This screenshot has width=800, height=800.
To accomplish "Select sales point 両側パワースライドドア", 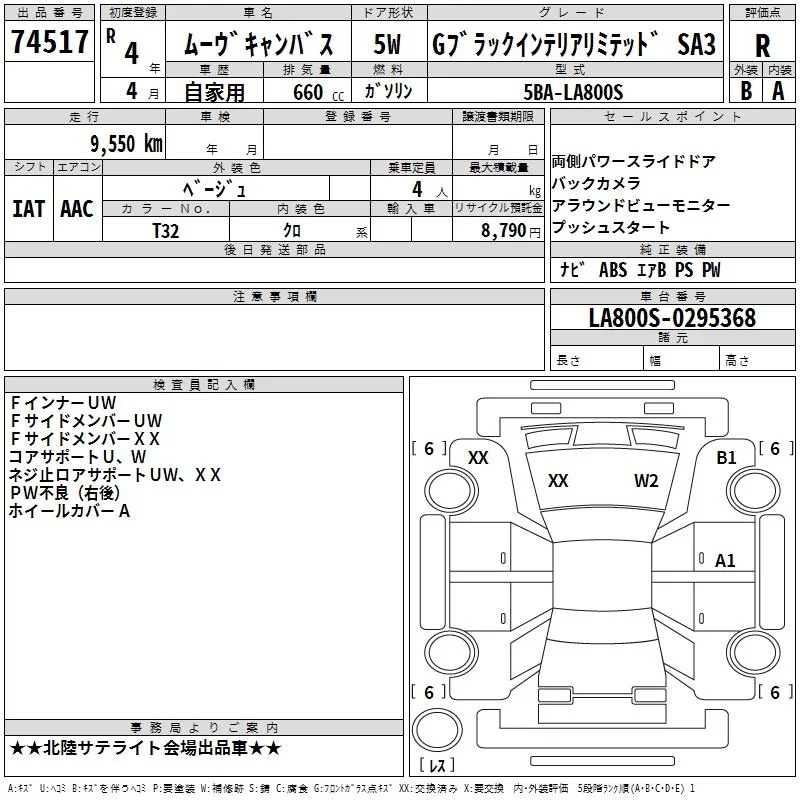I will click(633, 162).
